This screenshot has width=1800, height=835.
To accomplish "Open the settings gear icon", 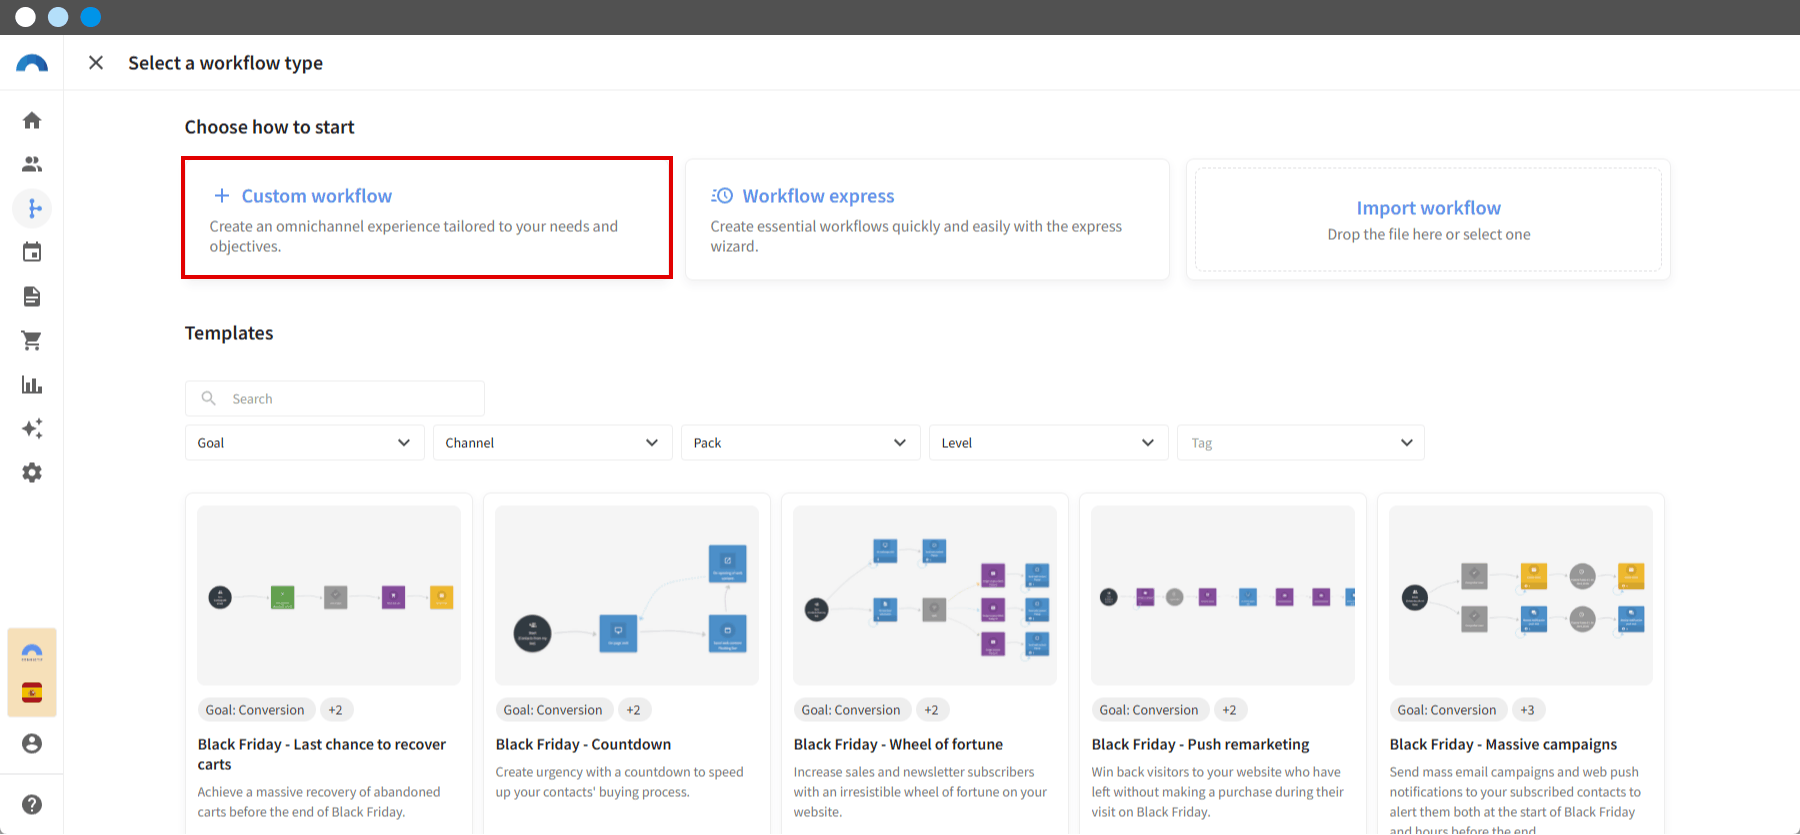I will pyautogui.click(x=32, y=473).
